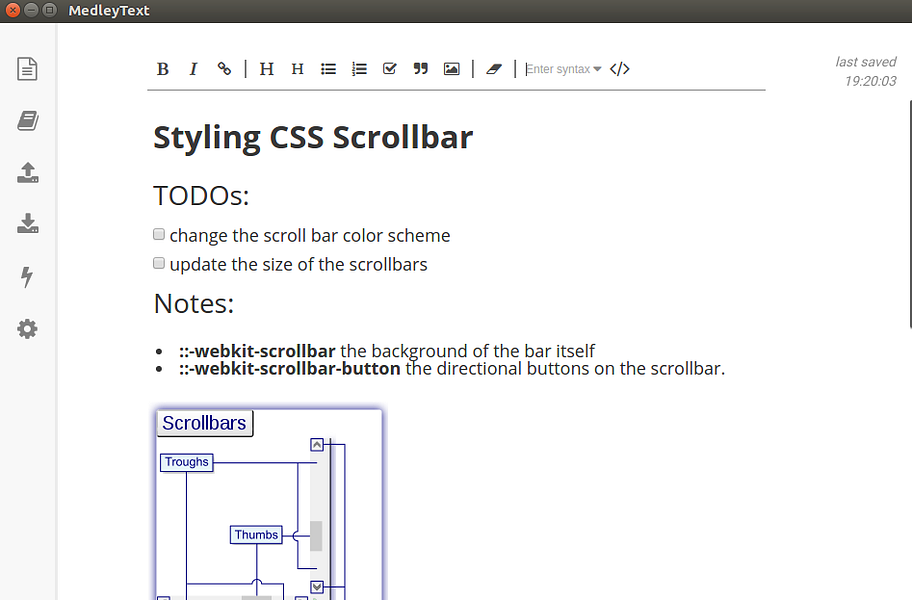The height and width of the screenshot is (600, 912).
Task: Apply small heading style (second H)
Action: 297,69
